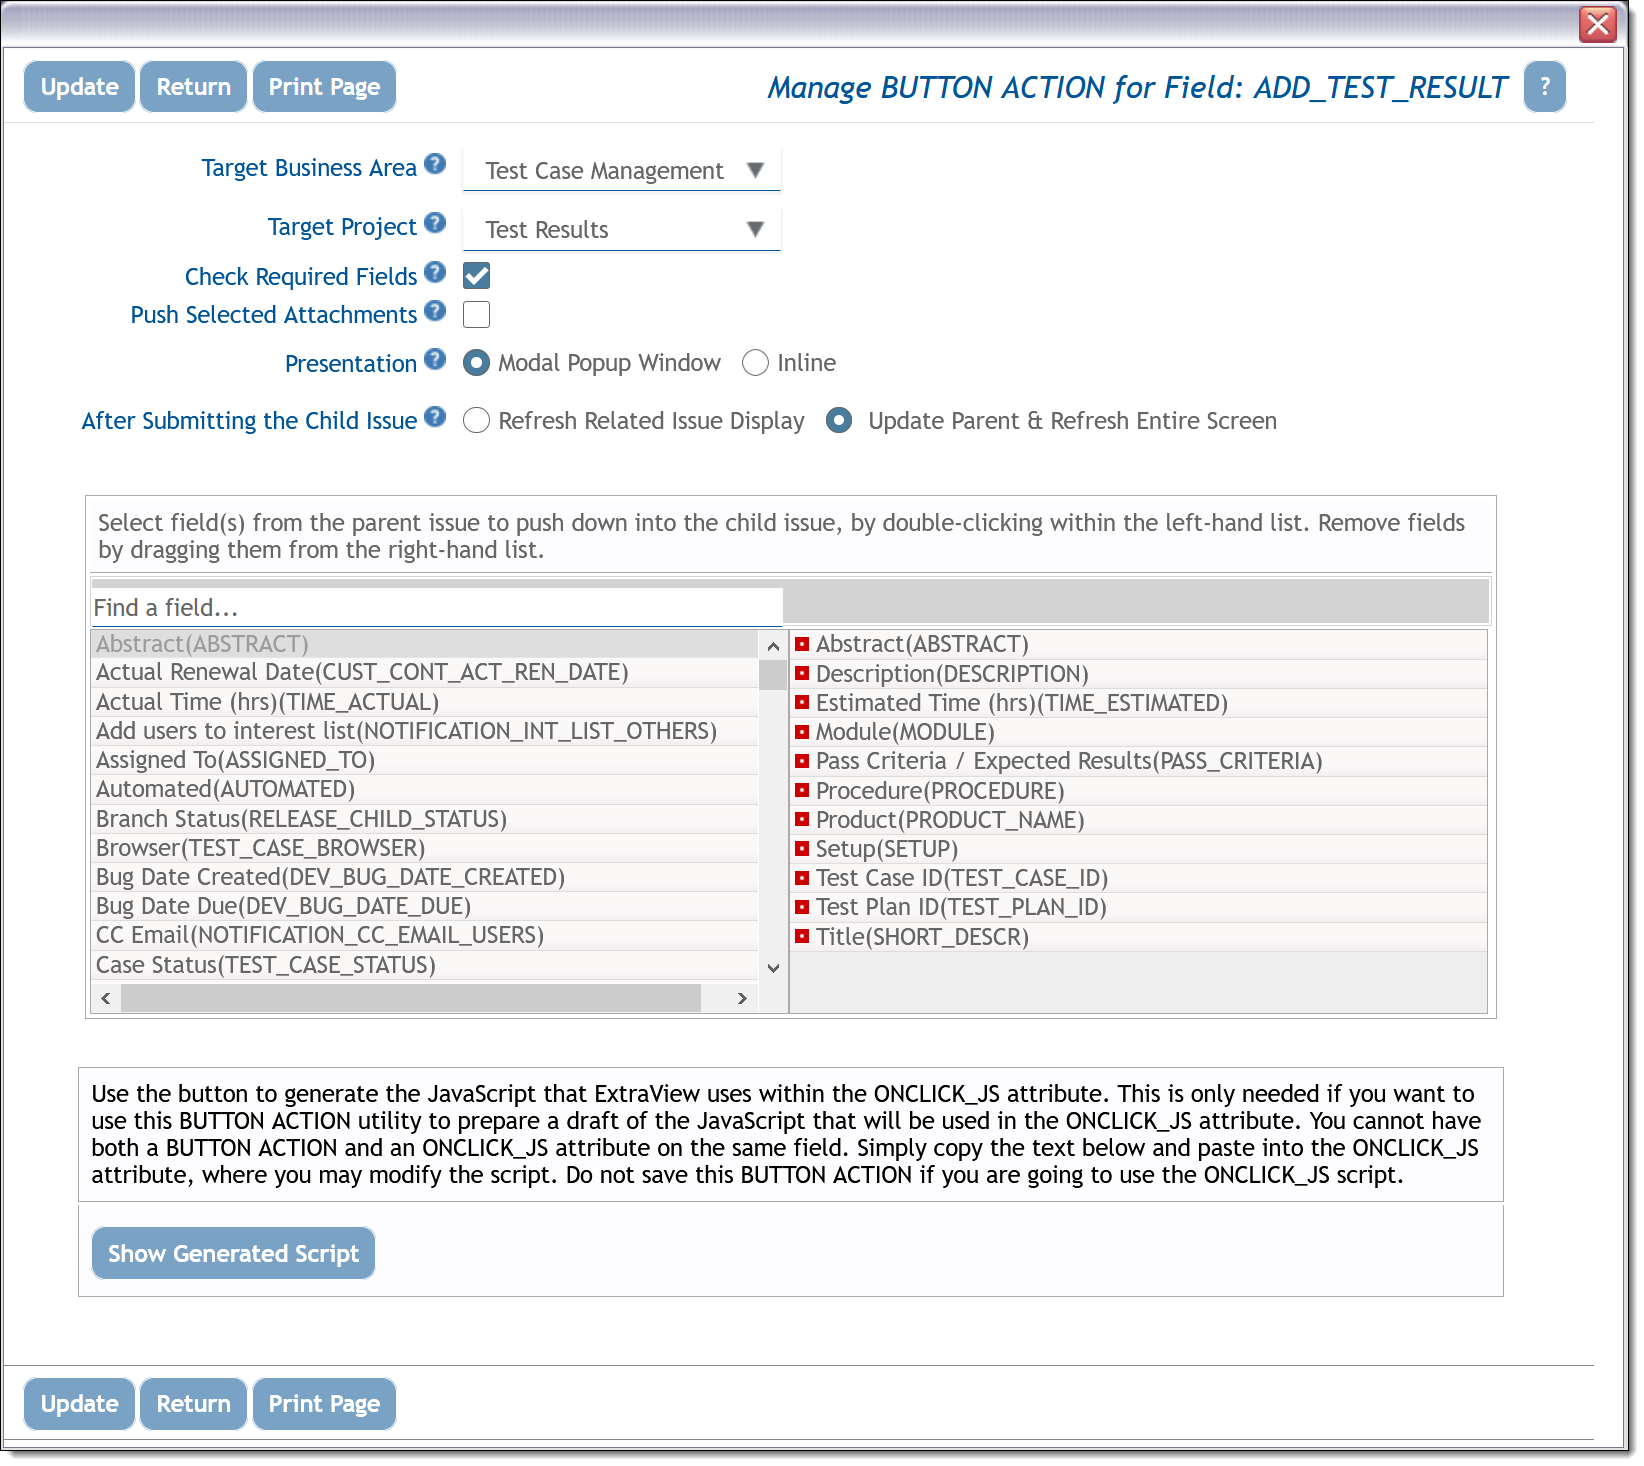Viewport: 1644px width, 1466px height.
Task: Click the vertical scrollbar thumb of field list
Action: [773, 676]
